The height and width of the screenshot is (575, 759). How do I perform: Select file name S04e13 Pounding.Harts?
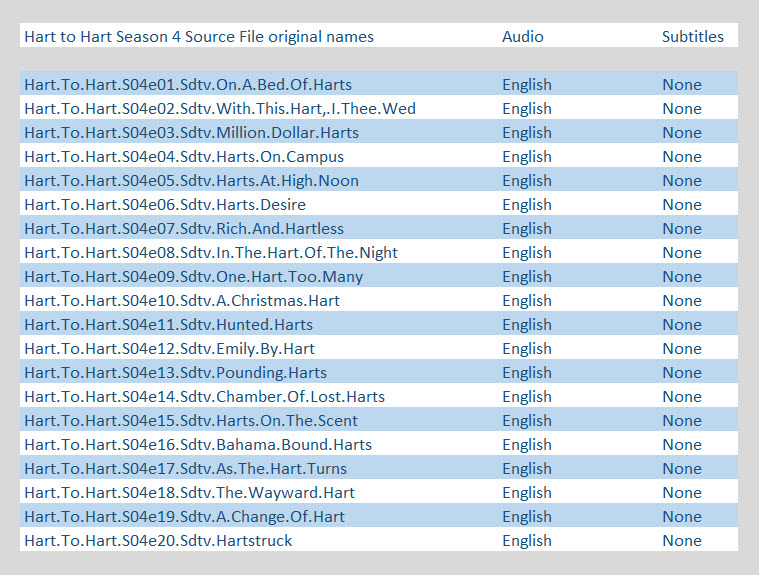pos(176,373)
